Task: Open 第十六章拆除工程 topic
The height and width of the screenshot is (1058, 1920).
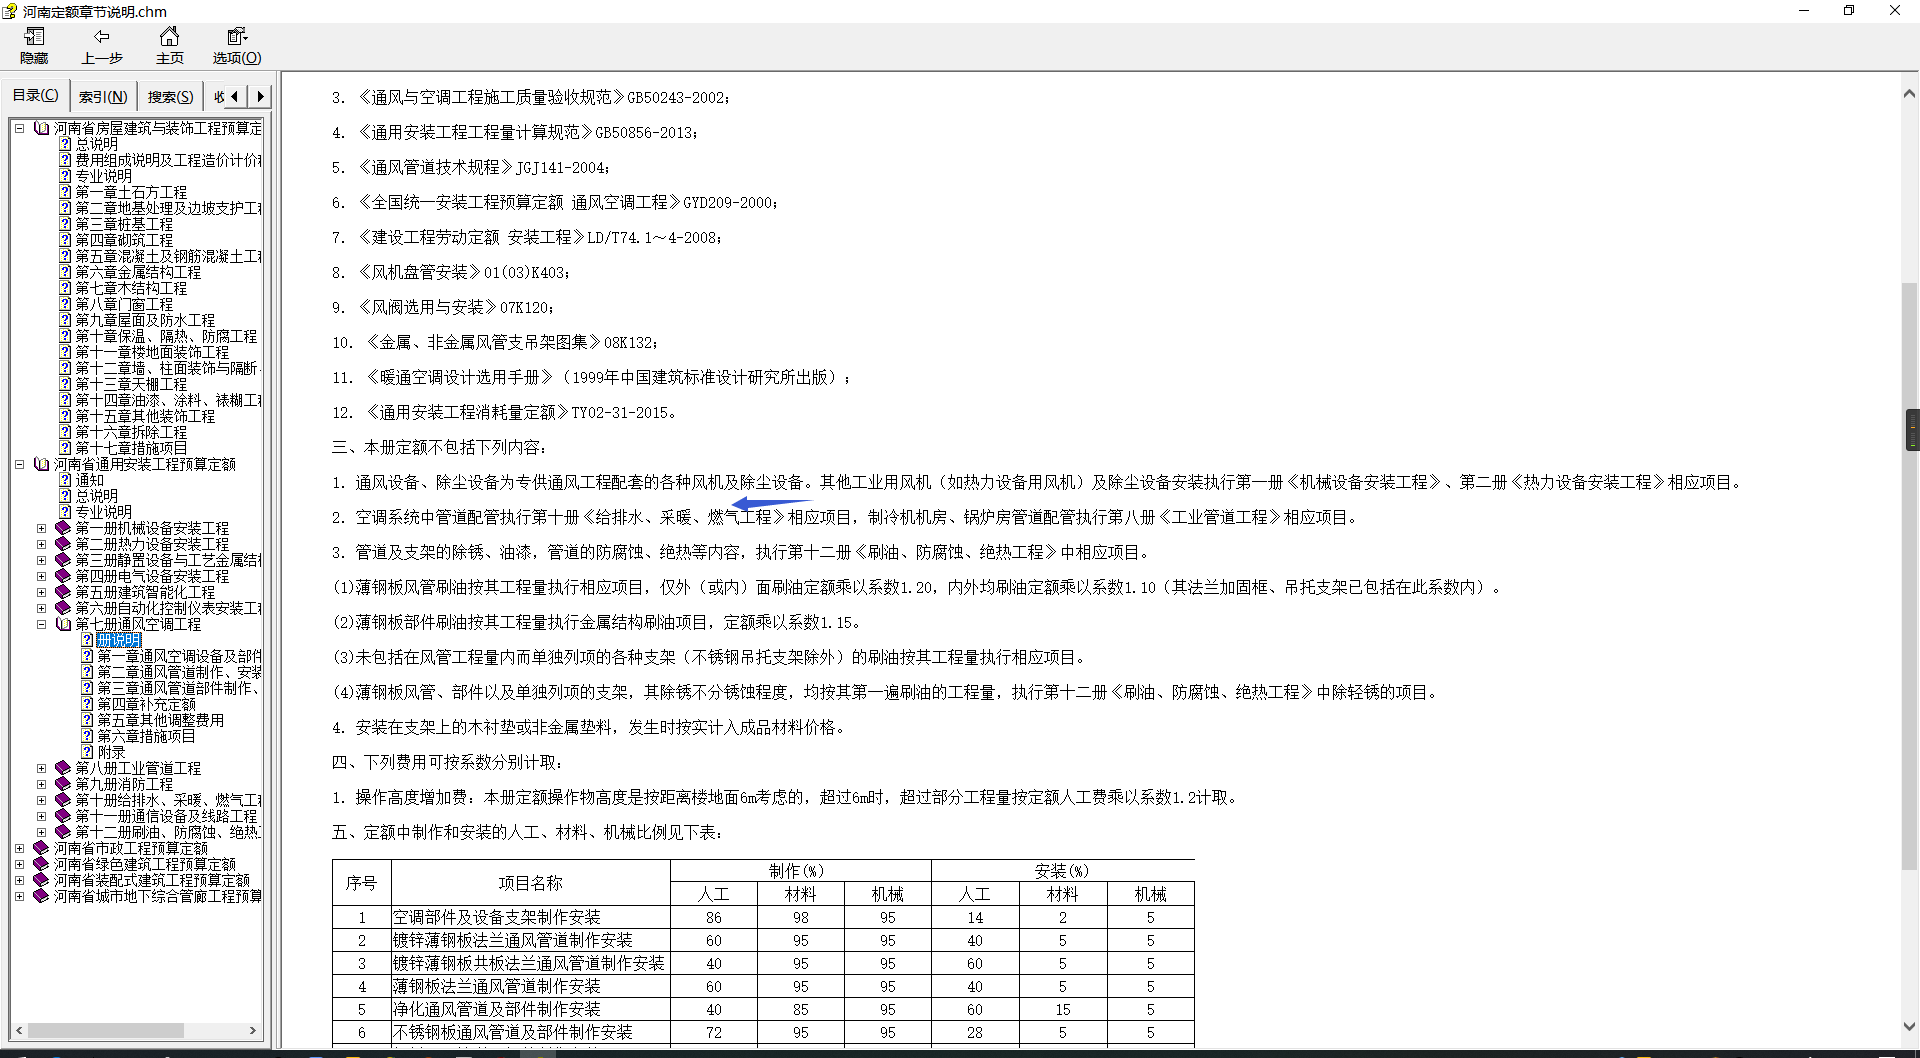Action: pyautogui.click(x=131, y=432)
